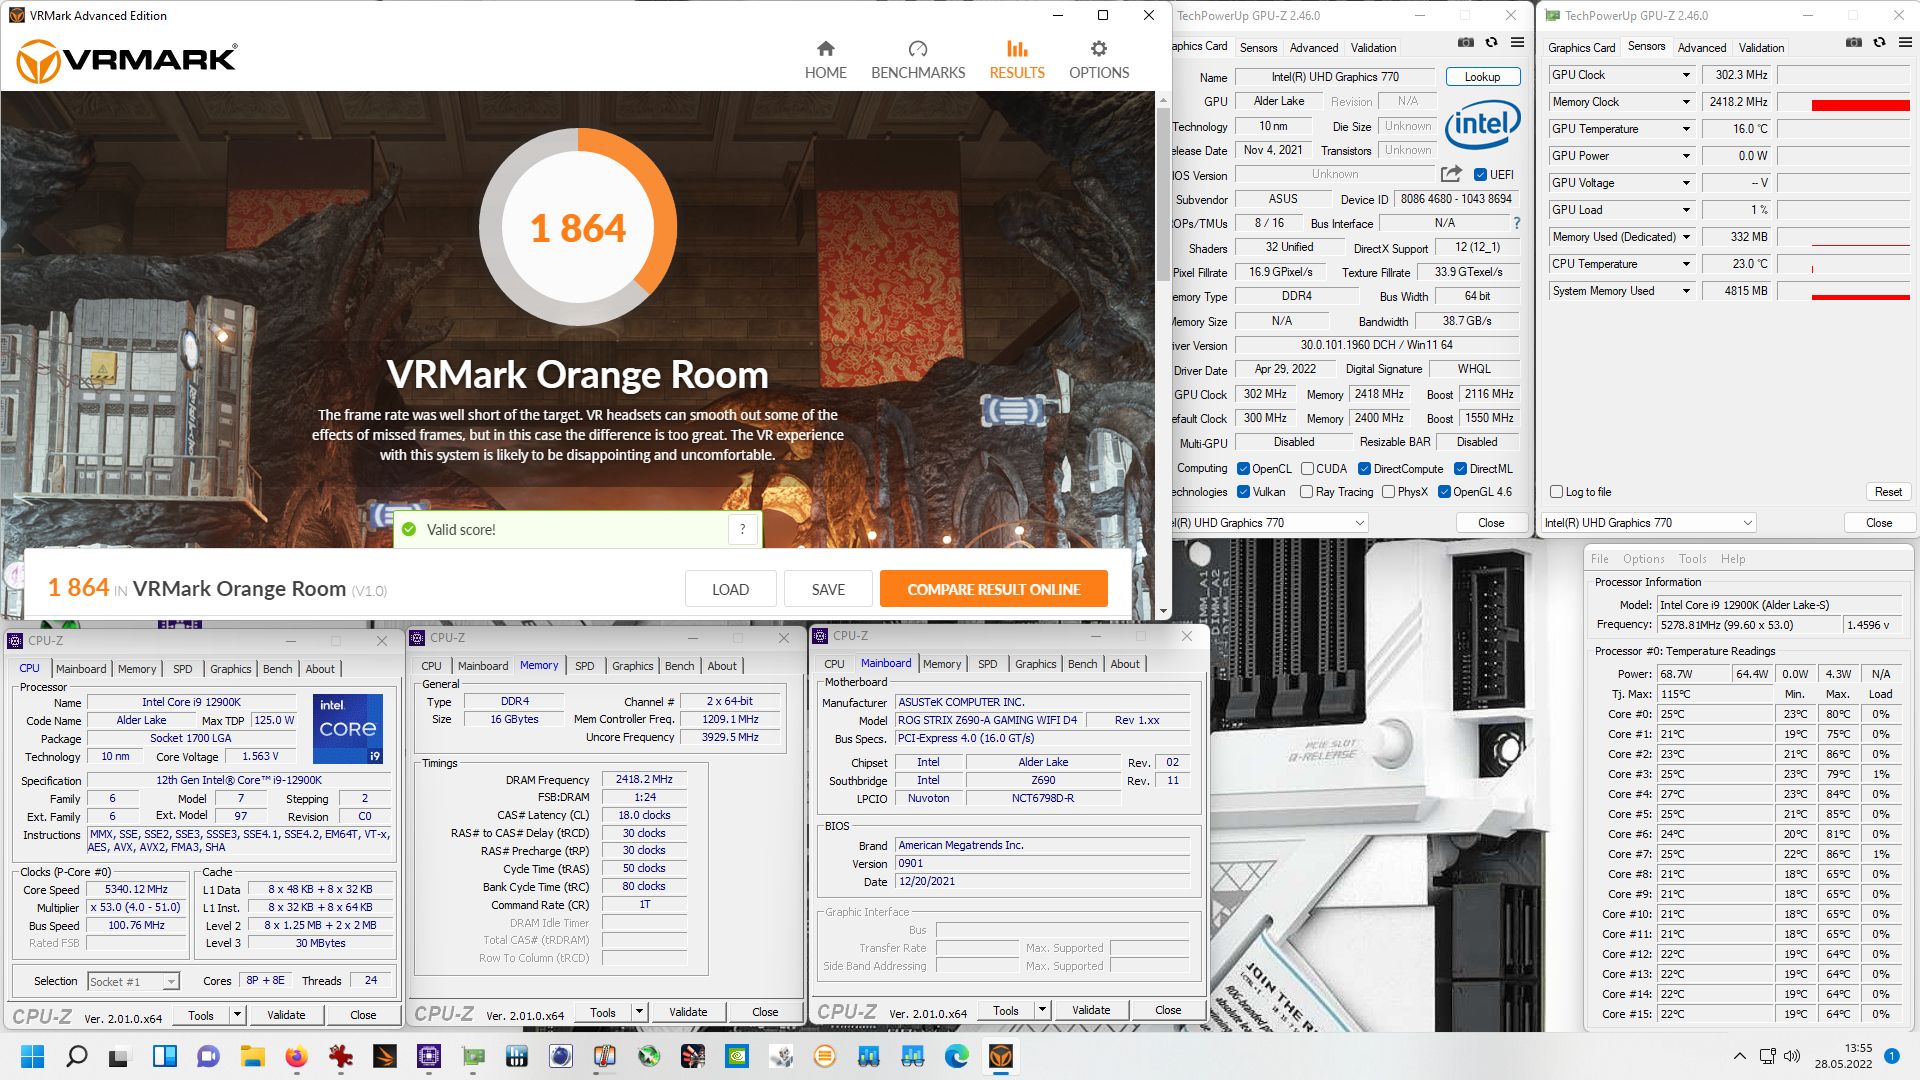Click the SAVE button in VRMark
This screenshot has width=1920, height=1080.
[828, 589]
